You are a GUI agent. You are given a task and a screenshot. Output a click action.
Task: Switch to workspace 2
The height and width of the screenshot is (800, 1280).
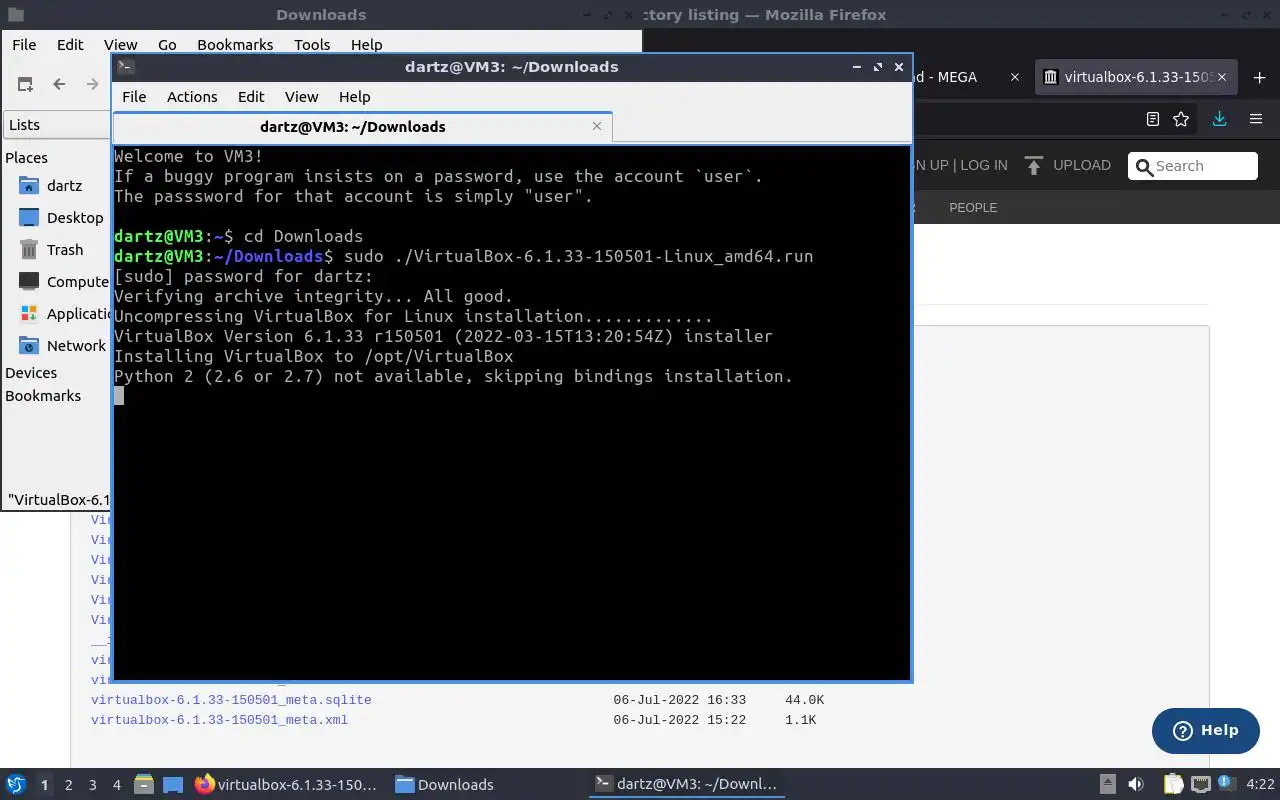click(x=69, y=785)
